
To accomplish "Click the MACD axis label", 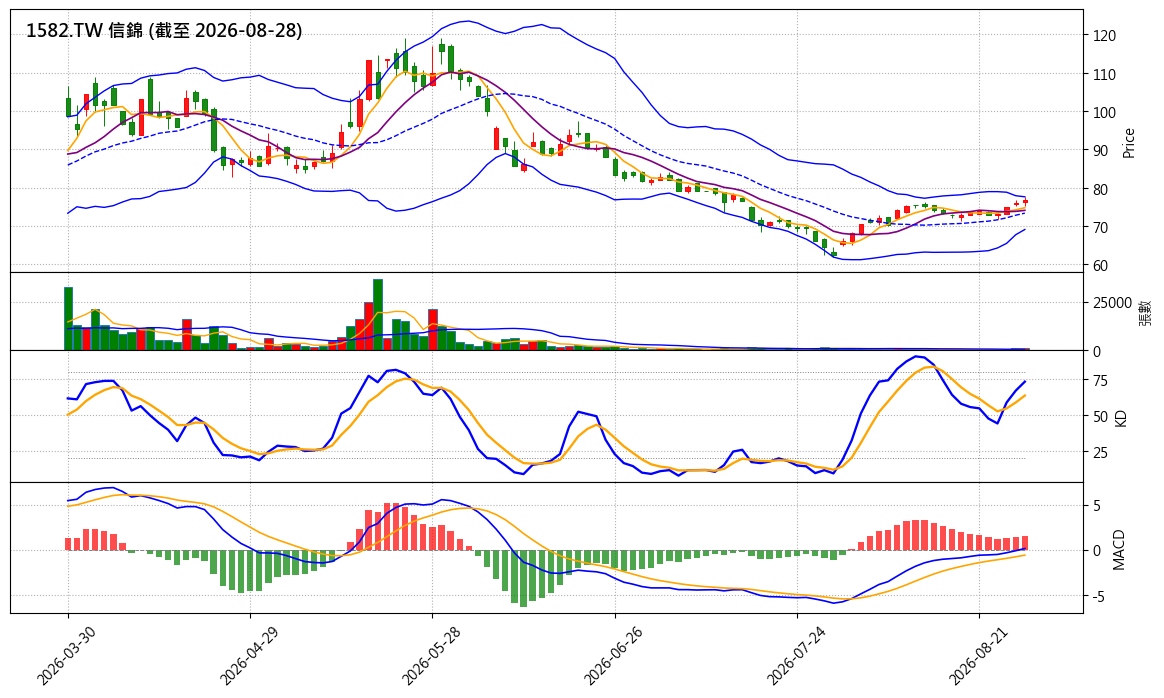I will pyautogui.click(x=1119, y=549).
